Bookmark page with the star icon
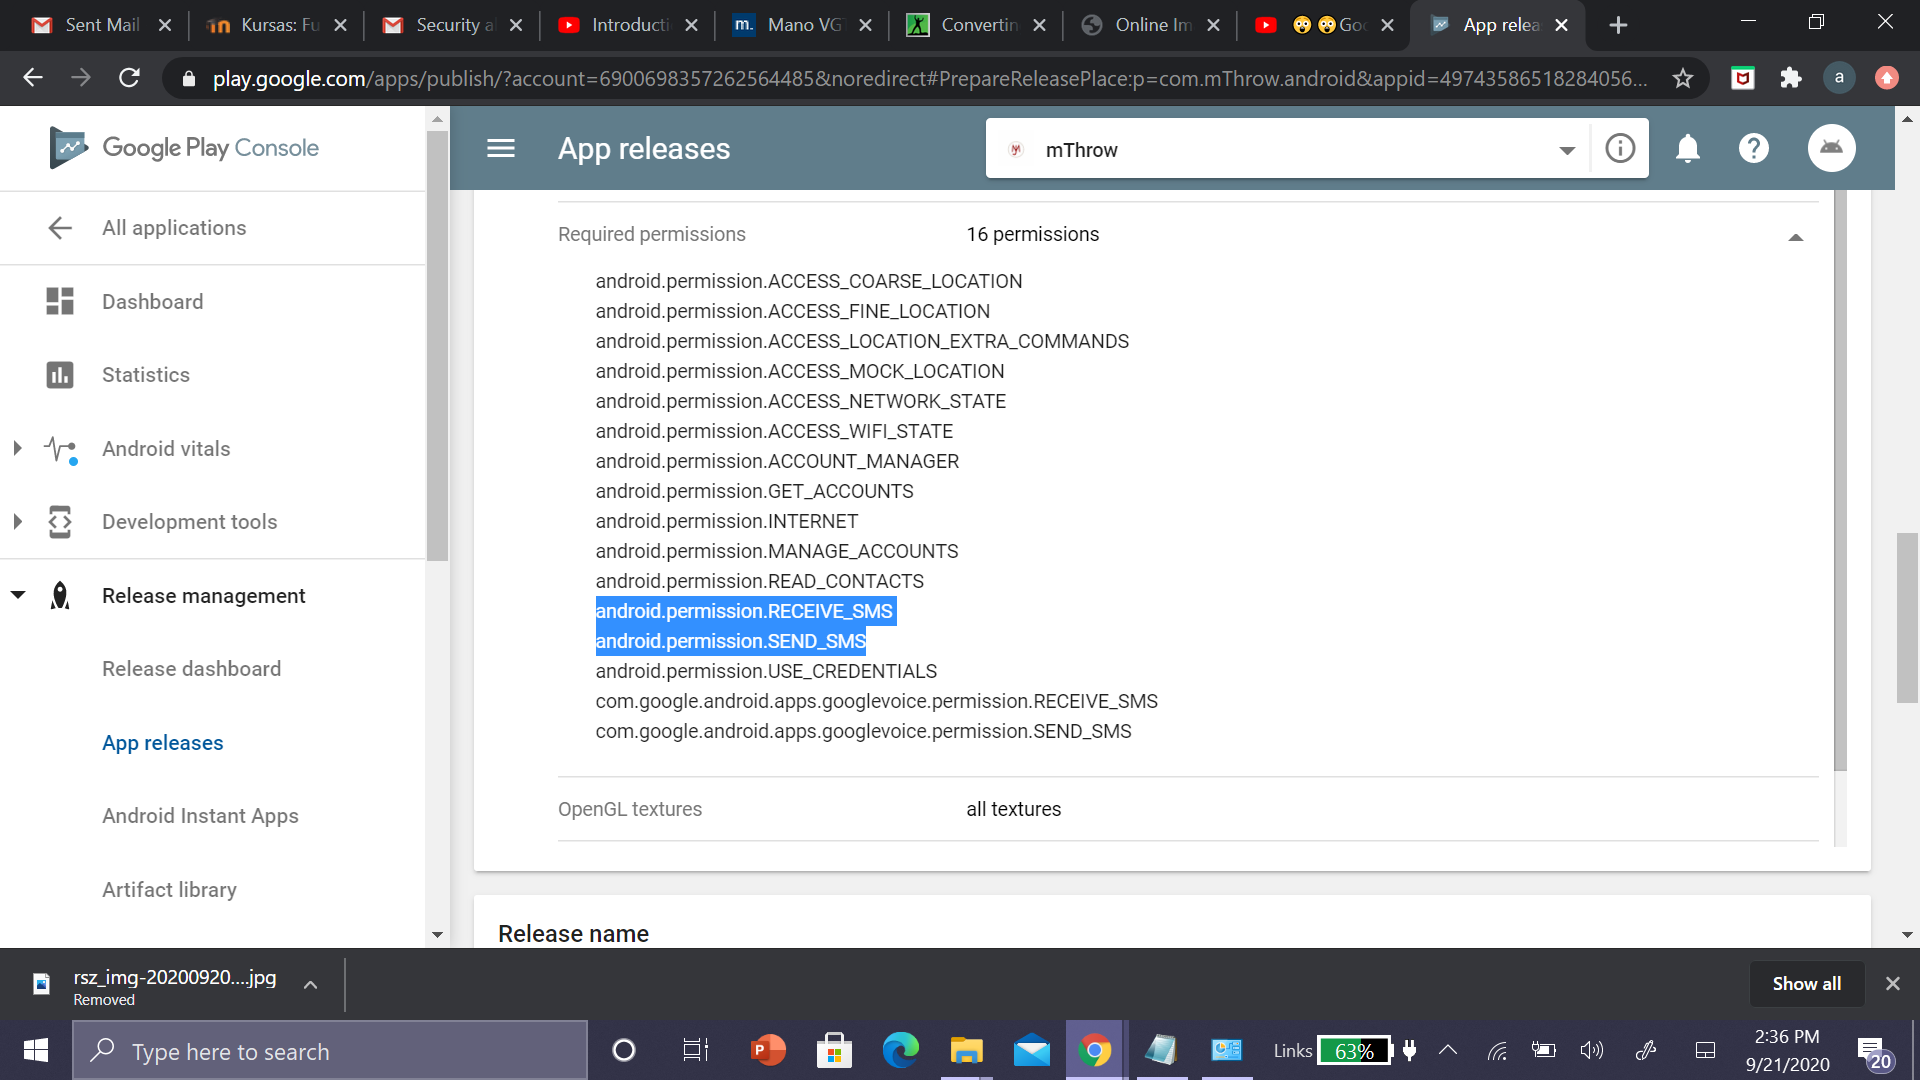This screenshot has height=1080, width=1920. tap(1683, 78)
